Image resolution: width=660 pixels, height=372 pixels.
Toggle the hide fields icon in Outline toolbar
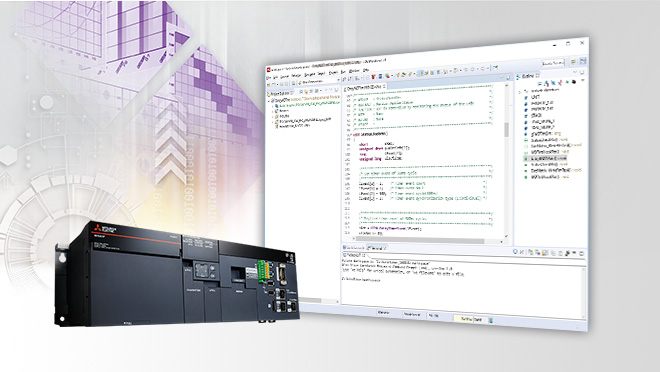[553, 83]
